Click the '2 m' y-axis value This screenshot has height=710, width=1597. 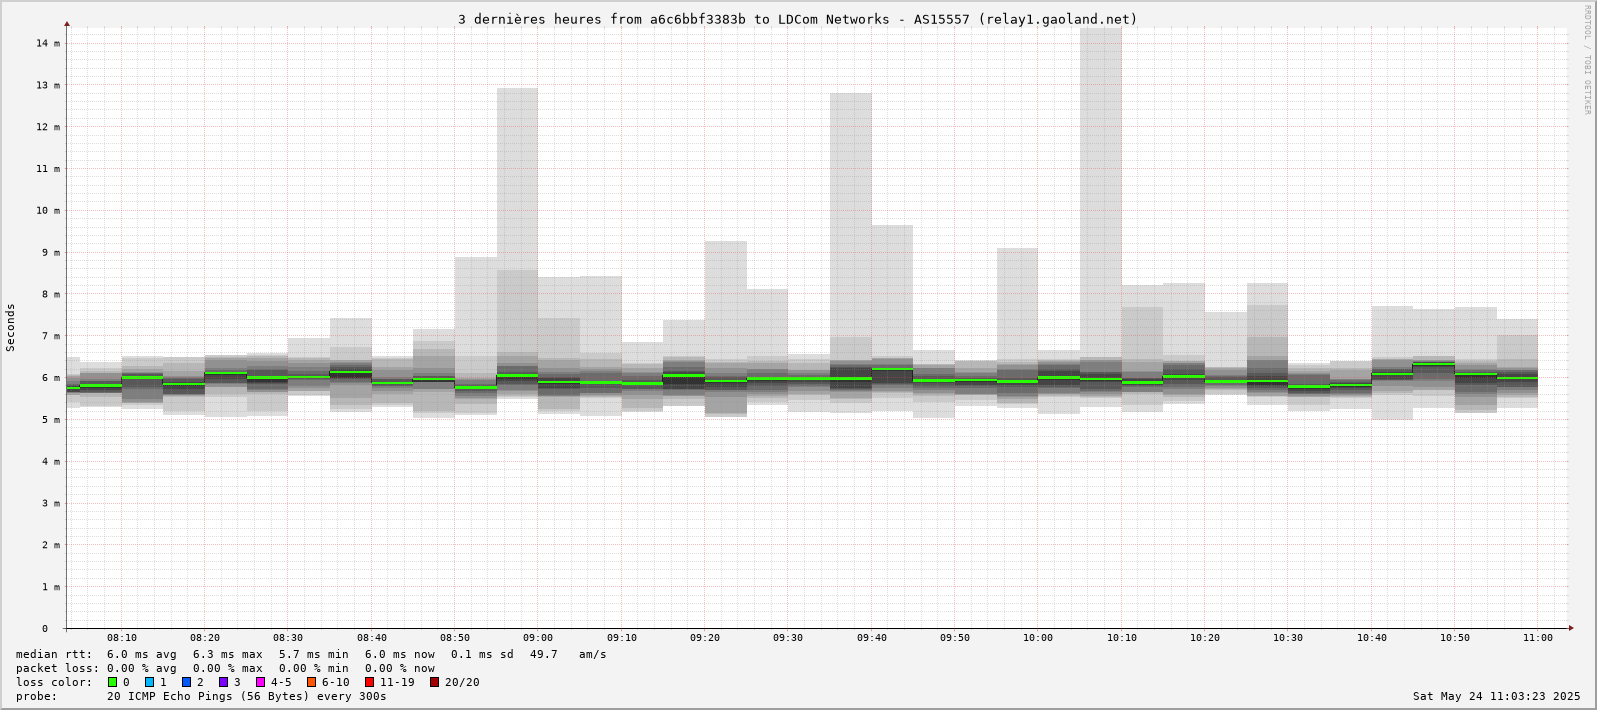pyautogui.click(x=51, y=545)
